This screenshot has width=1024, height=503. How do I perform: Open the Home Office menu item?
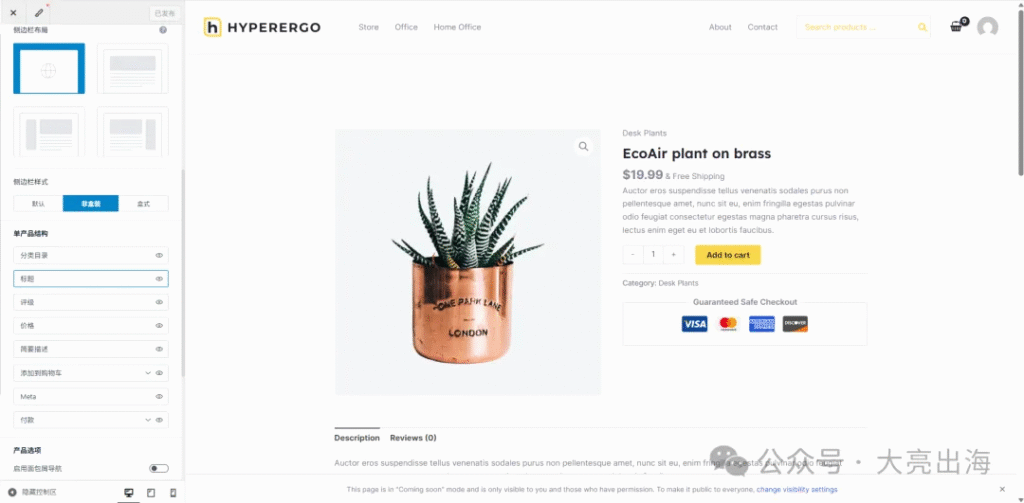click(x=457, y=27)
